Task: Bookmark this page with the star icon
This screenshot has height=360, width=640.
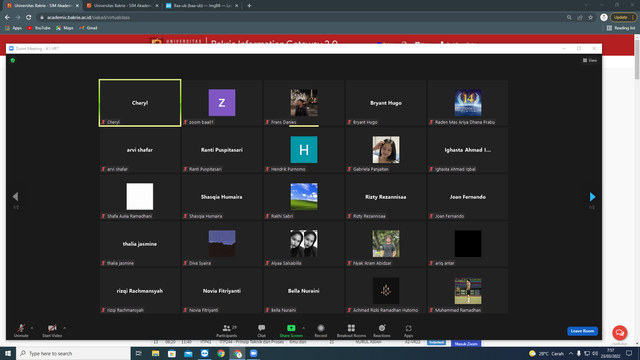Action: pyautogui.click(x=590, y=18)
